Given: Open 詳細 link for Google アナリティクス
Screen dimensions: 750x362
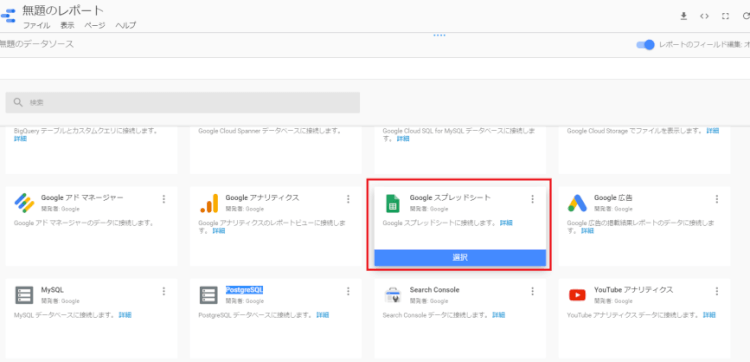Looking at the screenshot, I should [219, 231].
